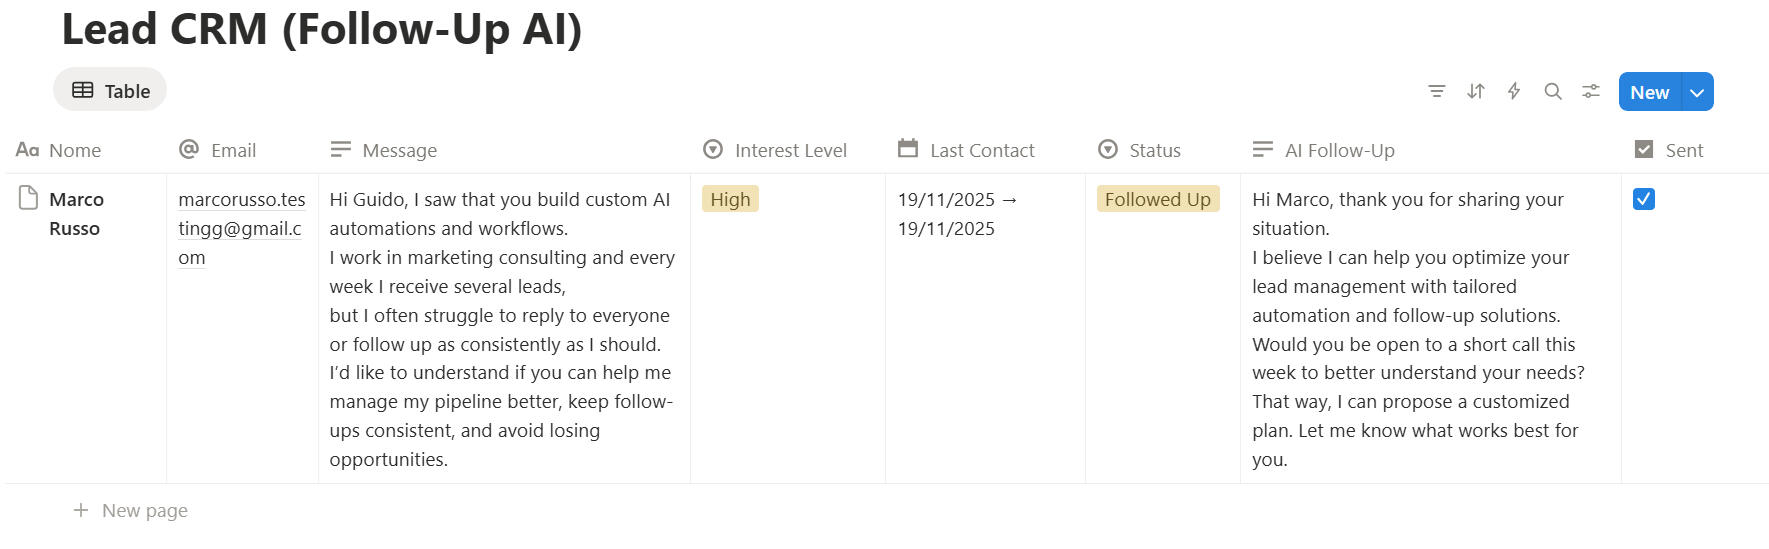Click the Followed Up status tag
Image resolution: width=1769 pixels, height=549 pixels.
(1157, 199)
